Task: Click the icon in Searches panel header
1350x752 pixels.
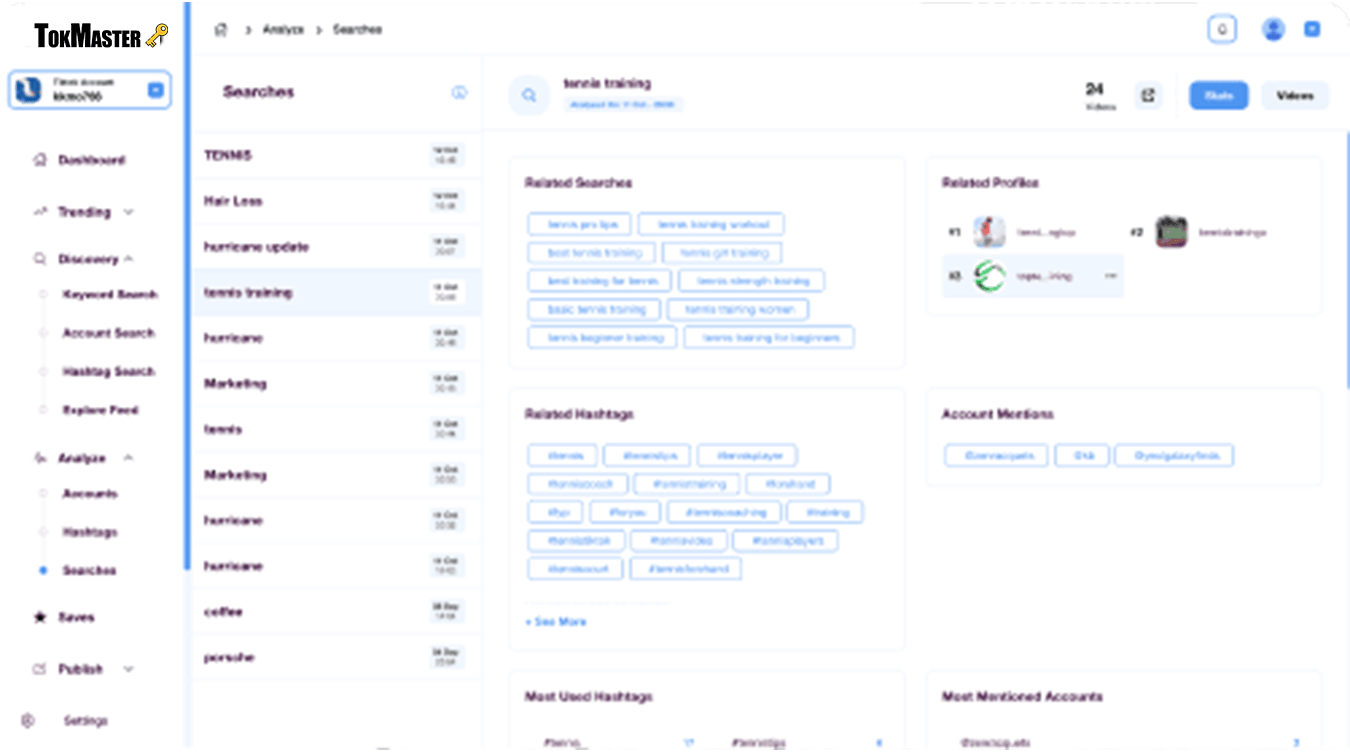Action: pos(459,92)
